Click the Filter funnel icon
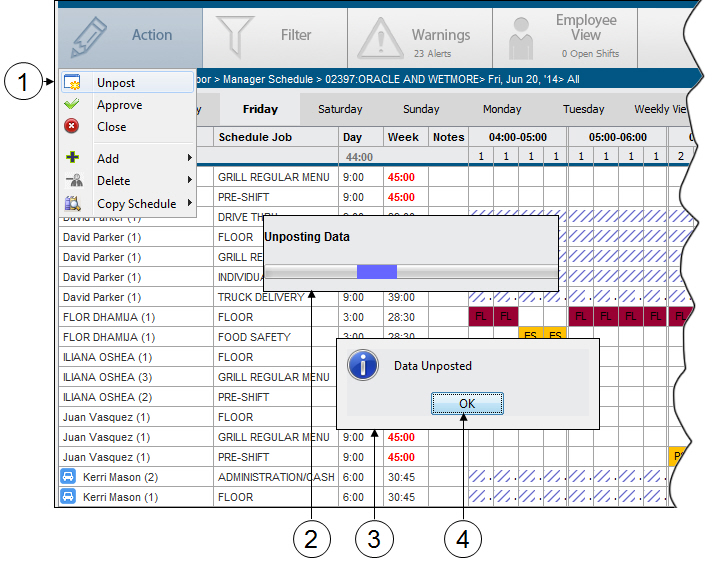Viewport: 714px width, 569px height. coord(235,37)
